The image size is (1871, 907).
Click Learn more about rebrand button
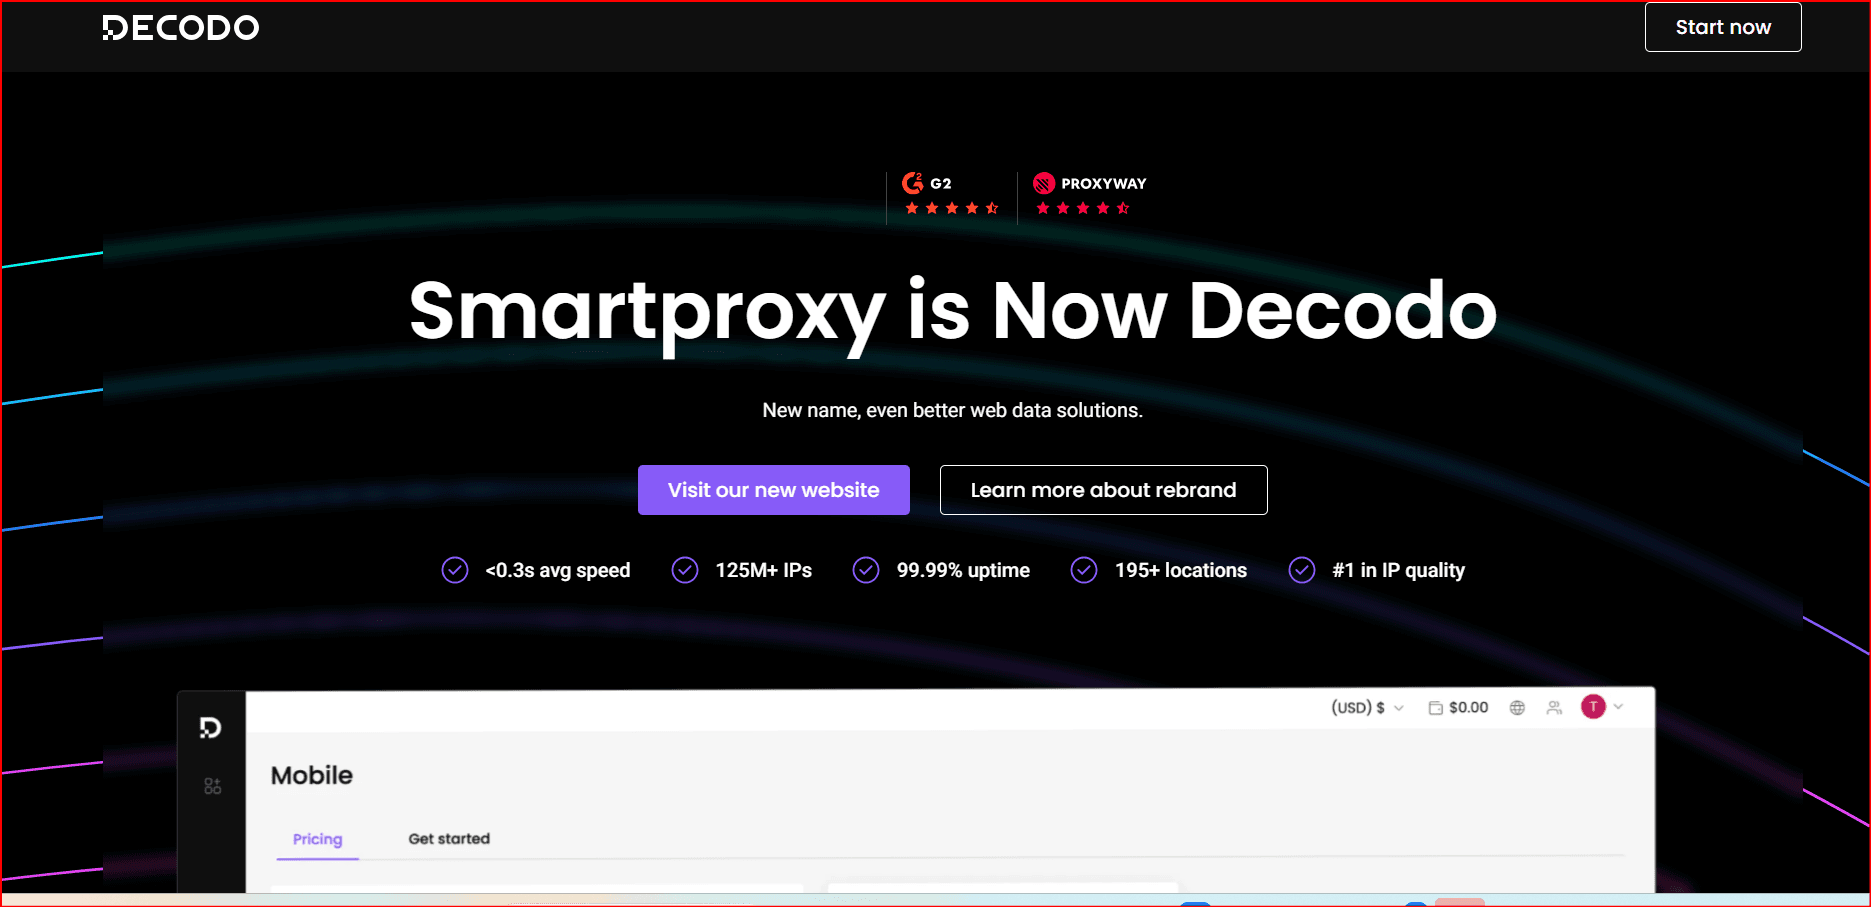1103,490
